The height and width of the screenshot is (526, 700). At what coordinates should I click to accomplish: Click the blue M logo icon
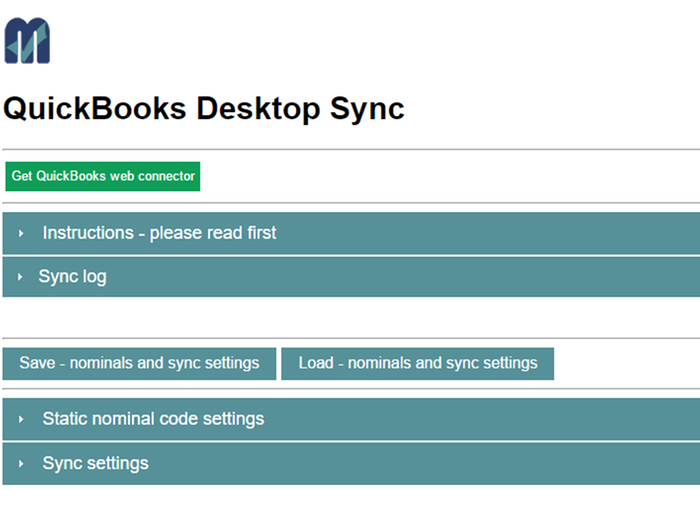coord(27,41)
